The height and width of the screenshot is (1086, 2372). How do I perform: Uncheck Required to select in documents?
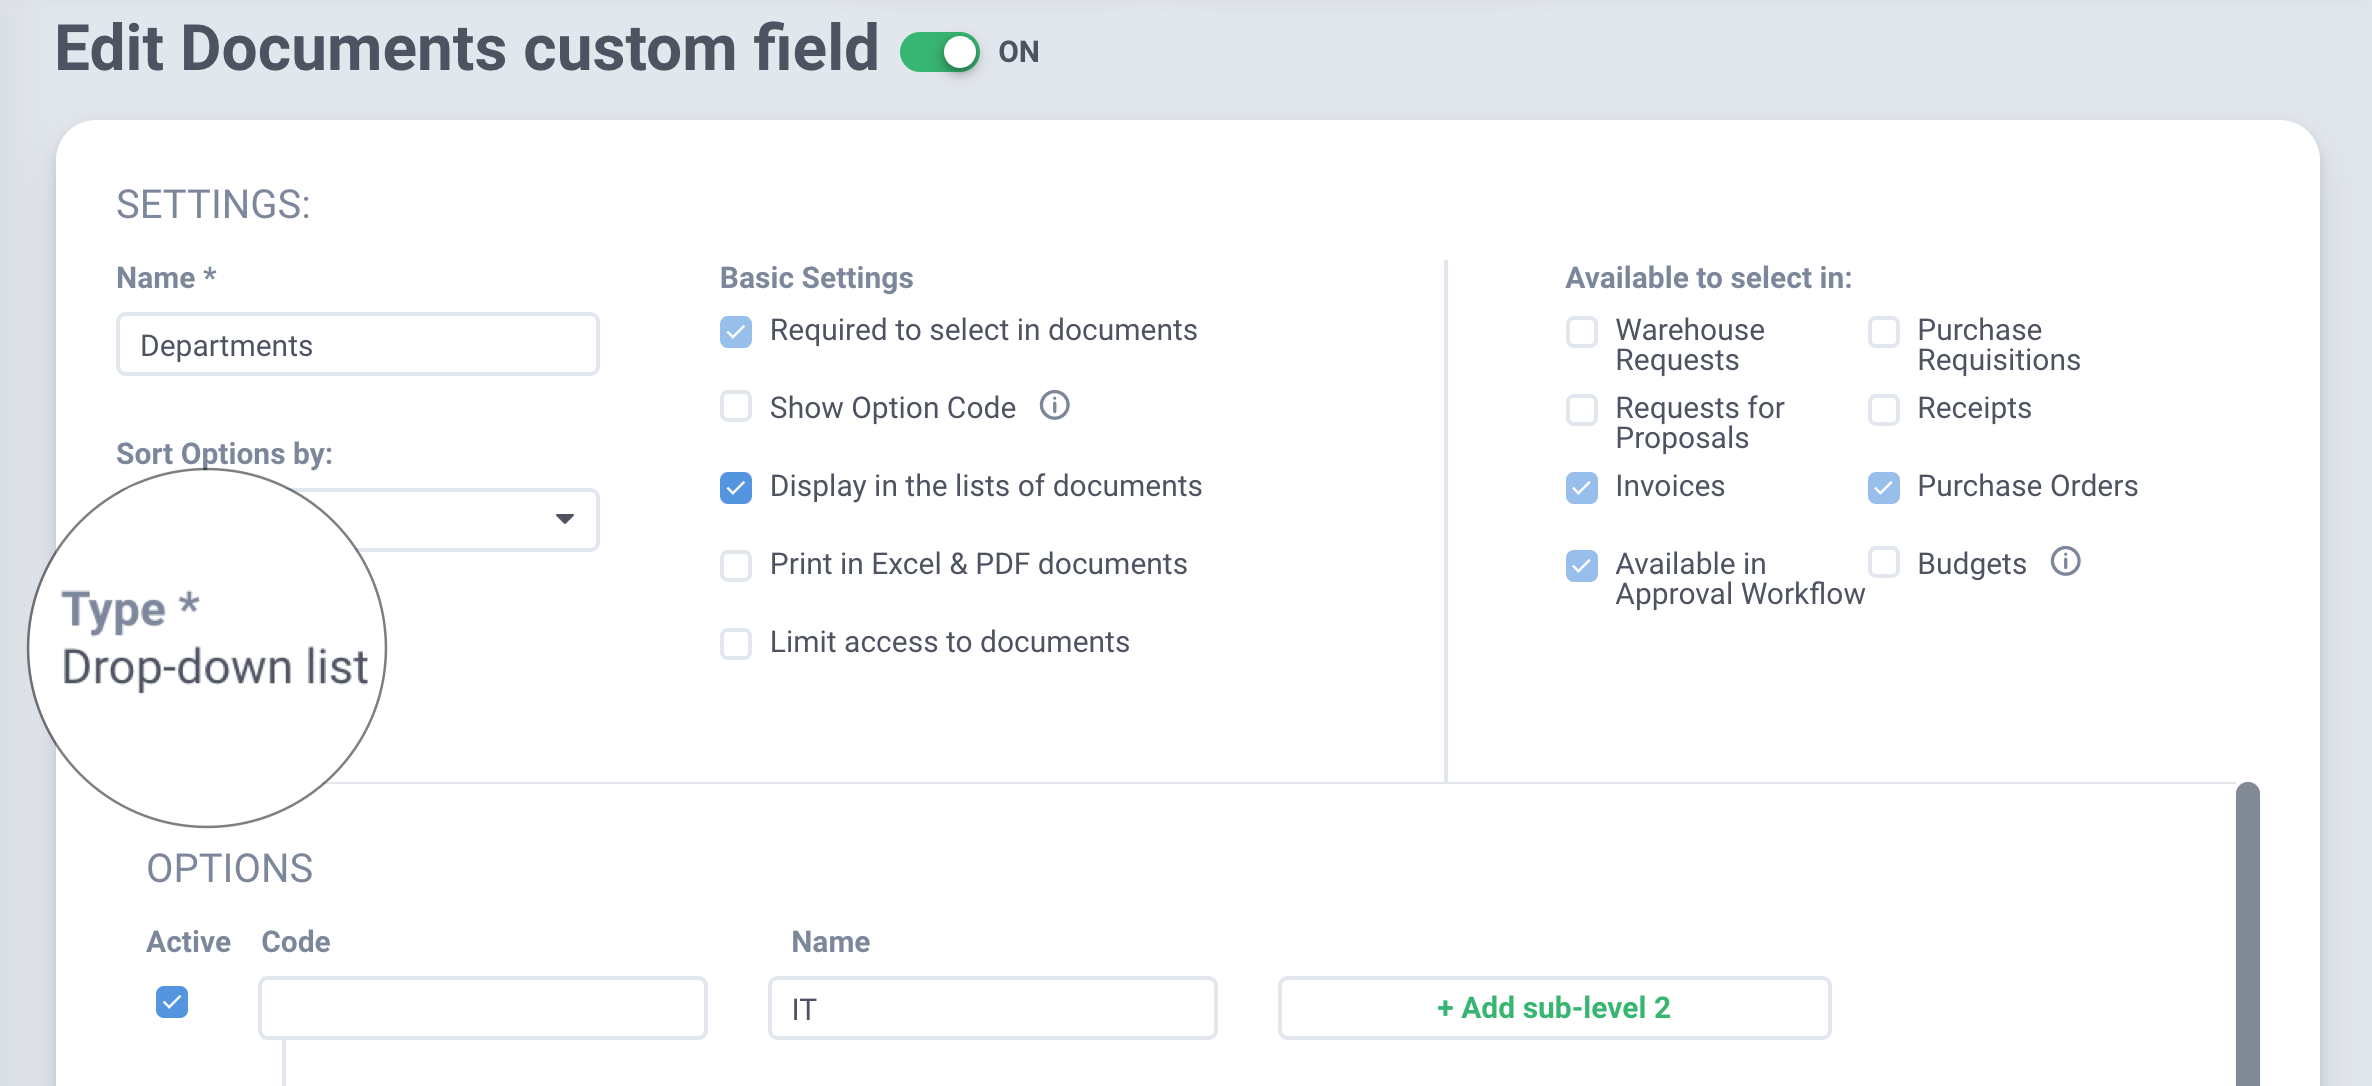736,331
